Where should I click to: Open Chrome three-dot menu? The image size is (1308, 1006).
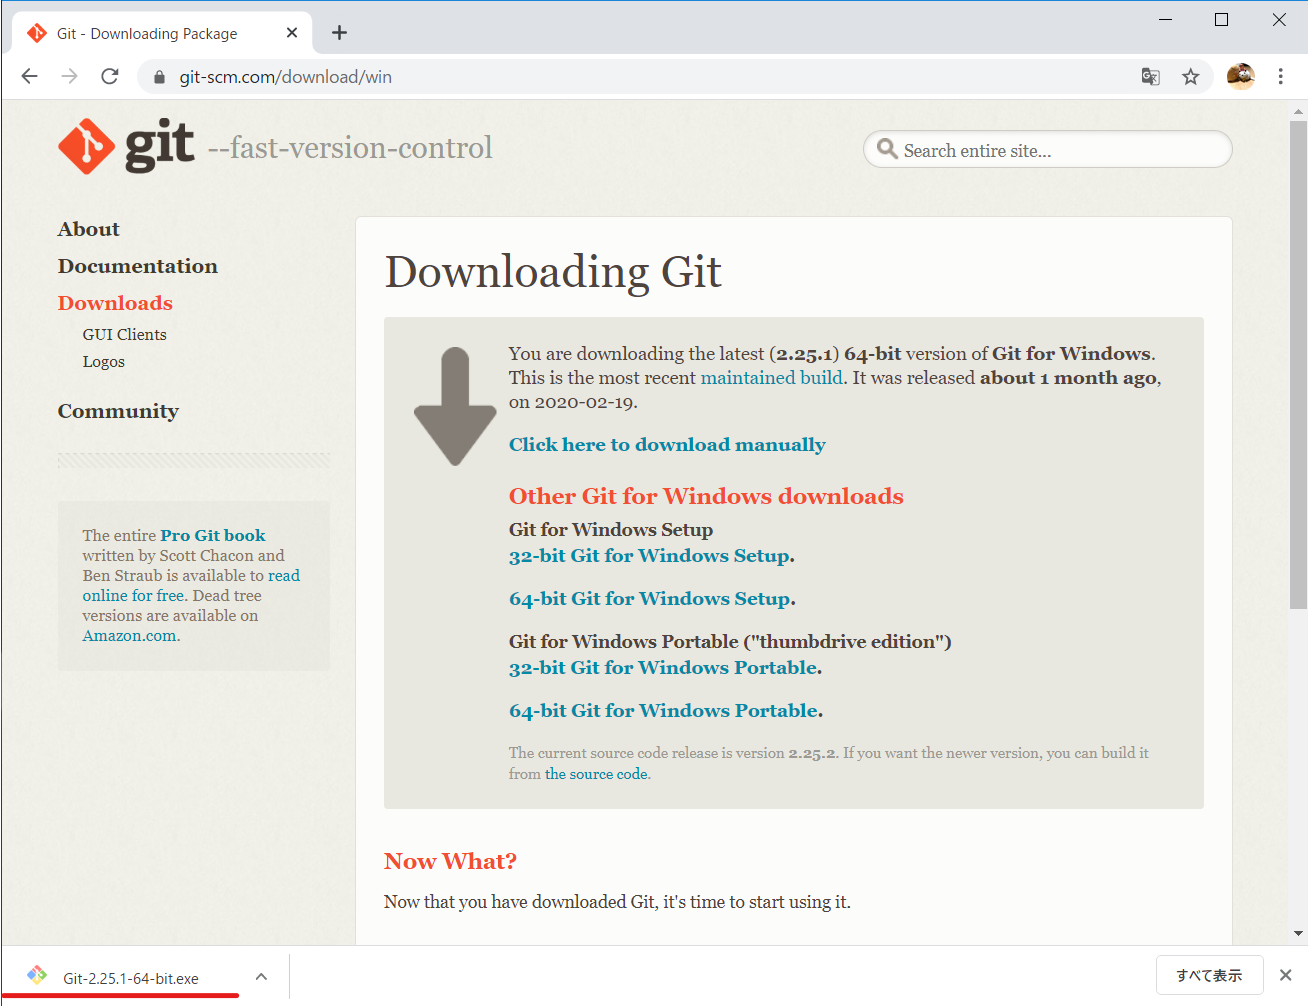coord(1280,76)
